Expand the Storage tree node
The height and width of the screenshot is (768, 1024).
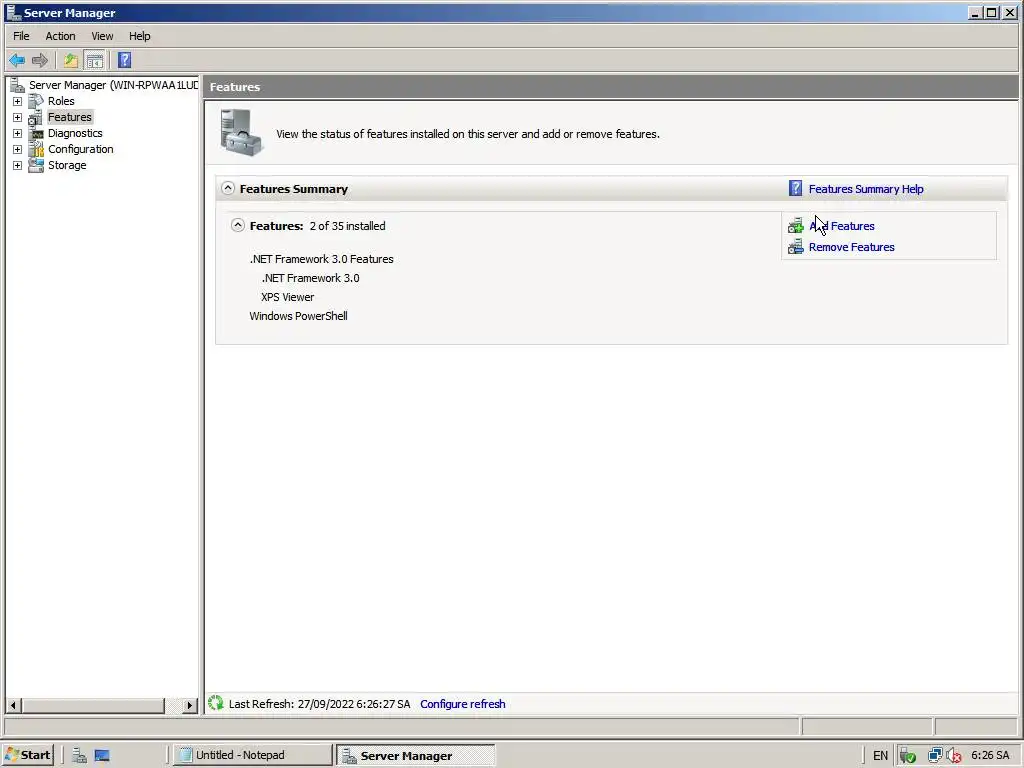(x=18, y=165)
